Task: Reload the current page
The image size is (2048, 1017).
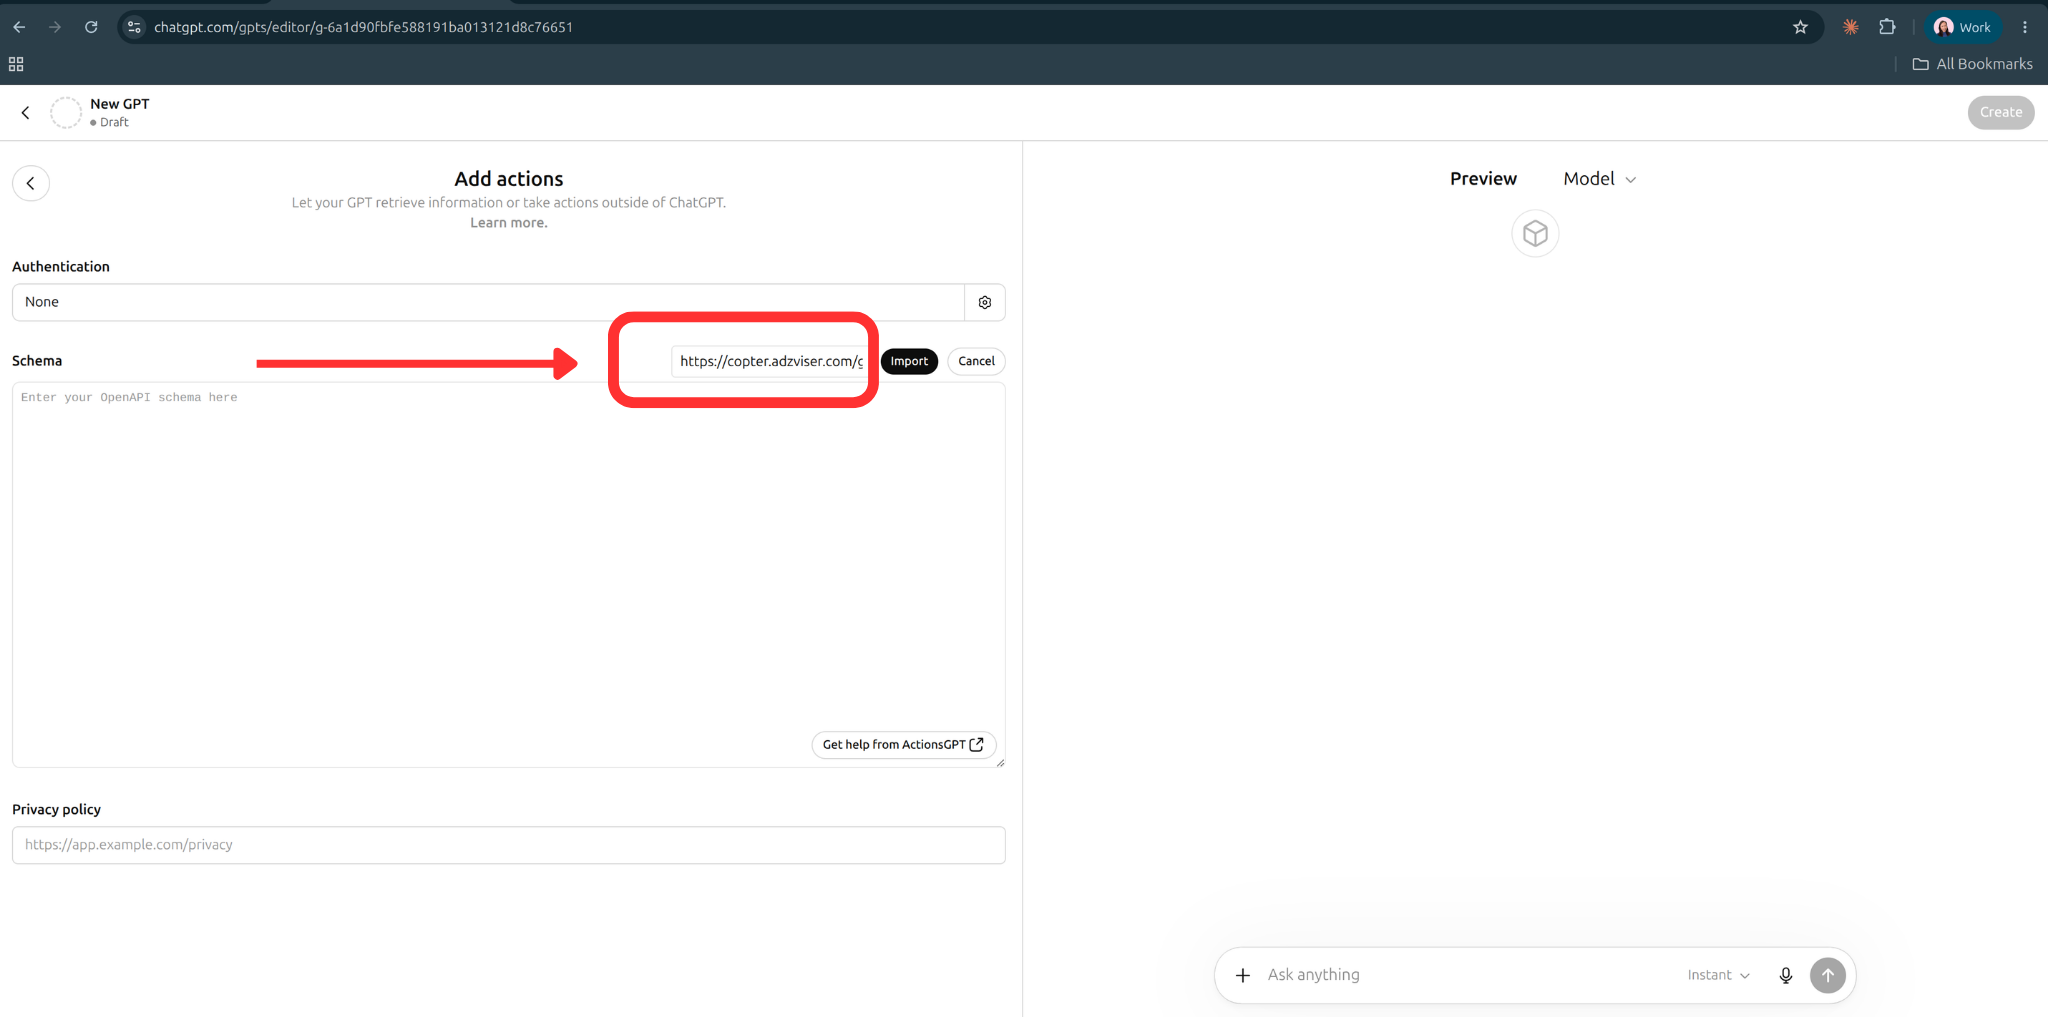Action: (91, 27)
